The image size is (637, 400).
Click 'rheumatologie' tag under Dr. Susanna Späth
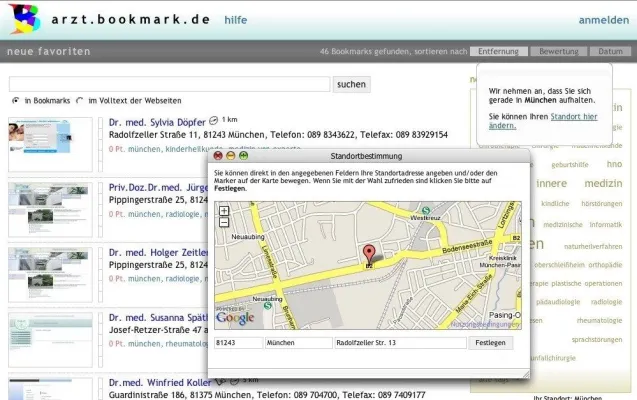coord(186,344)
